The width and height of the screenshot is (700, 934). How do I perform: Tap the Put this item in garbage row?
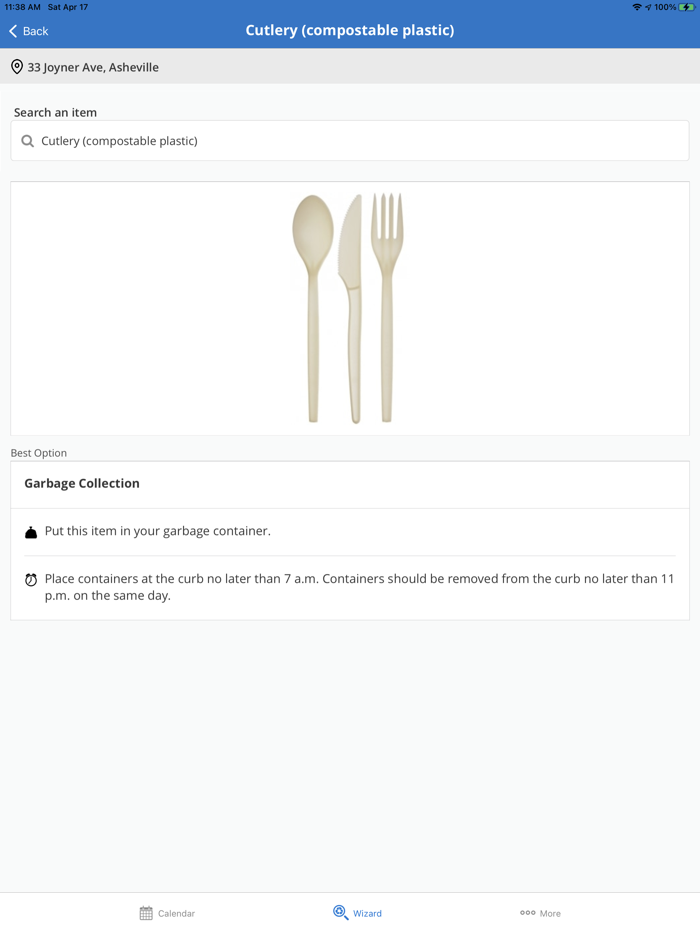[350, 531]
